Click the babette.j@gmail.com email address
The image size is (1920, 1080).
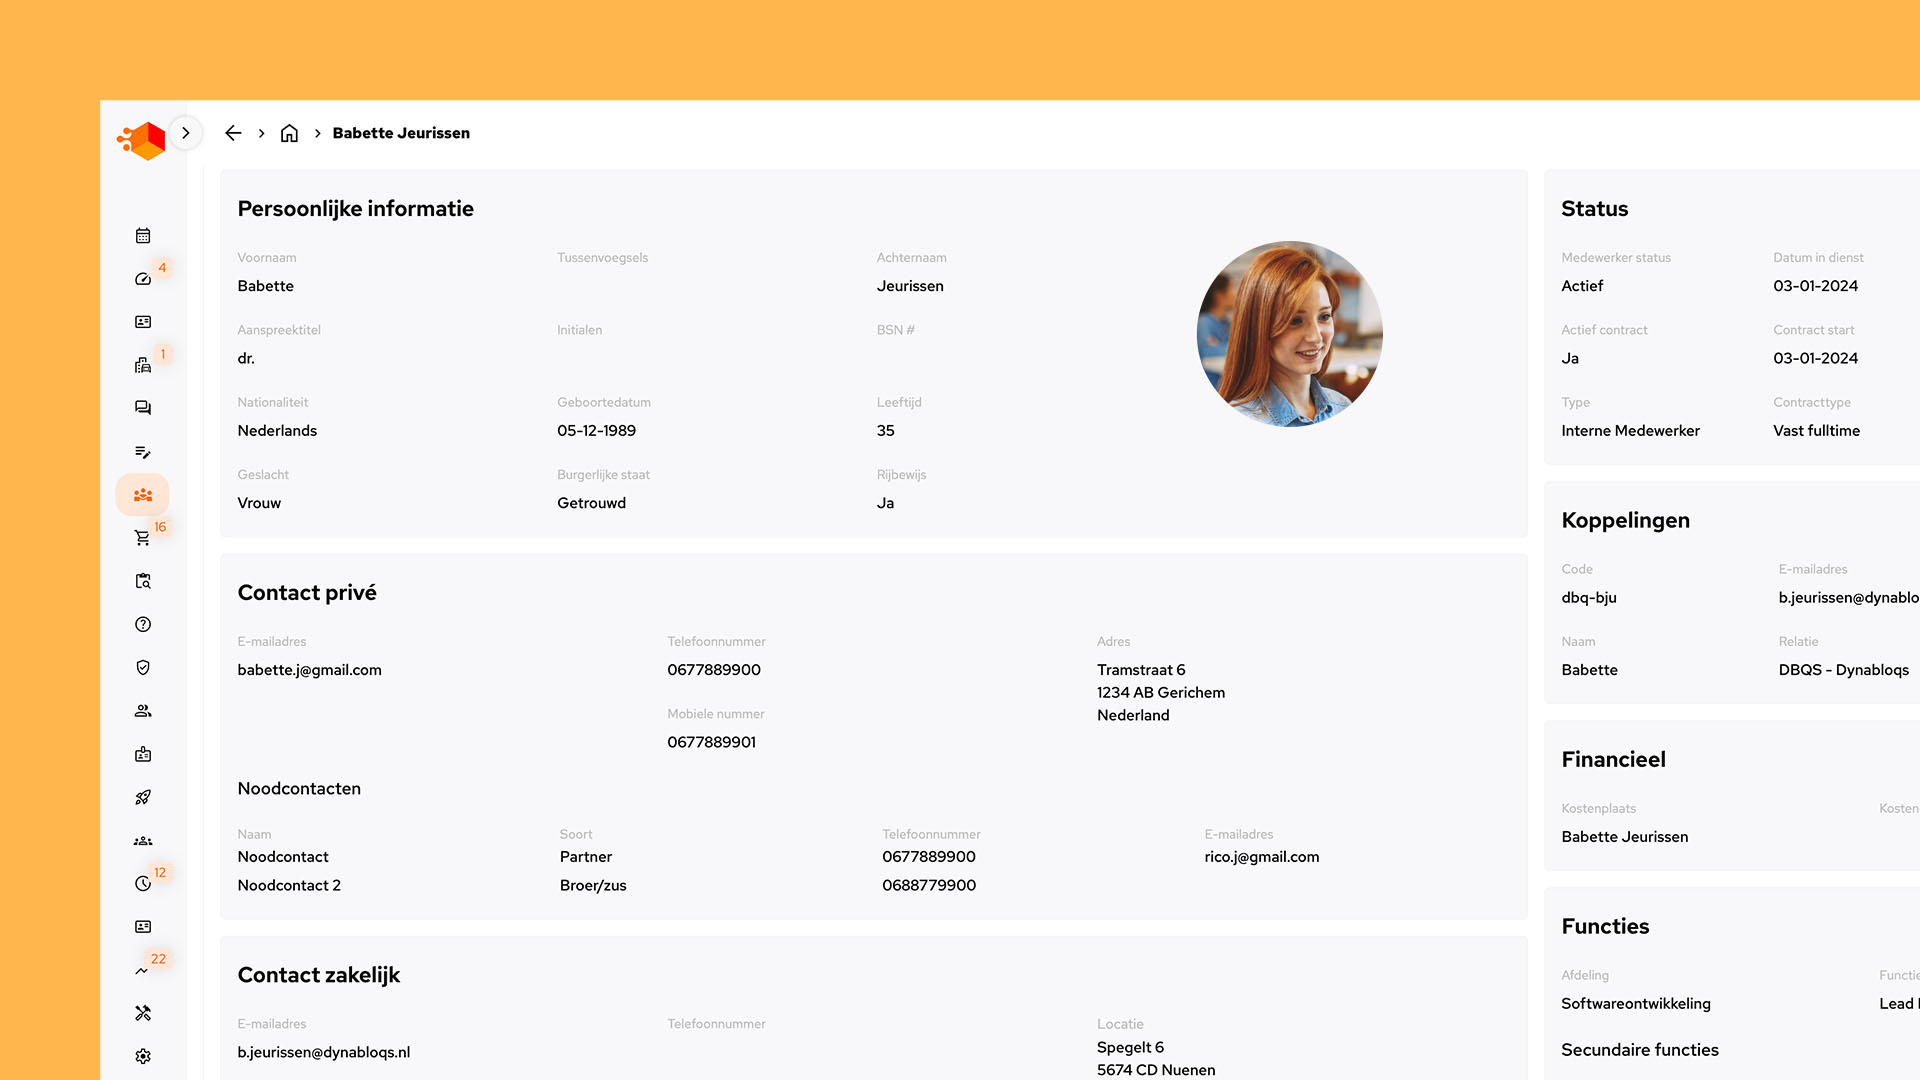(x=309, y=670)
